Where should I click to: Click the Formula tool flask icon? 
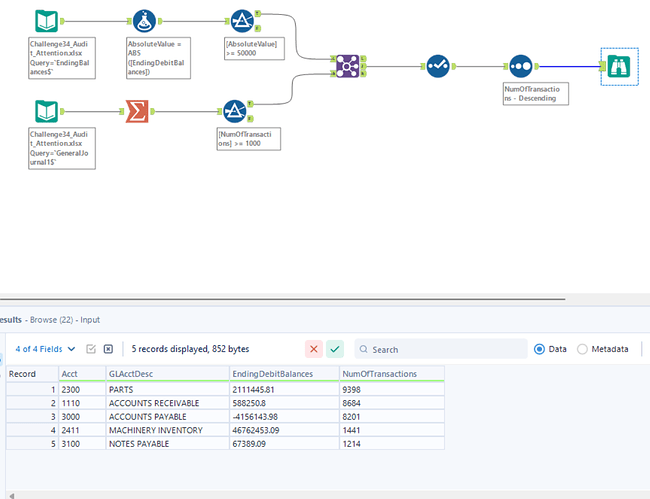coord(145,20)
